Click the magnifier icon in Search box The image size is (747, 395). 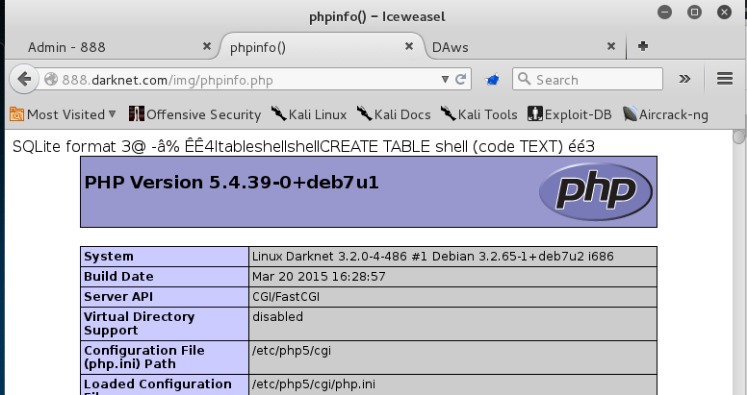pos(524,79)
